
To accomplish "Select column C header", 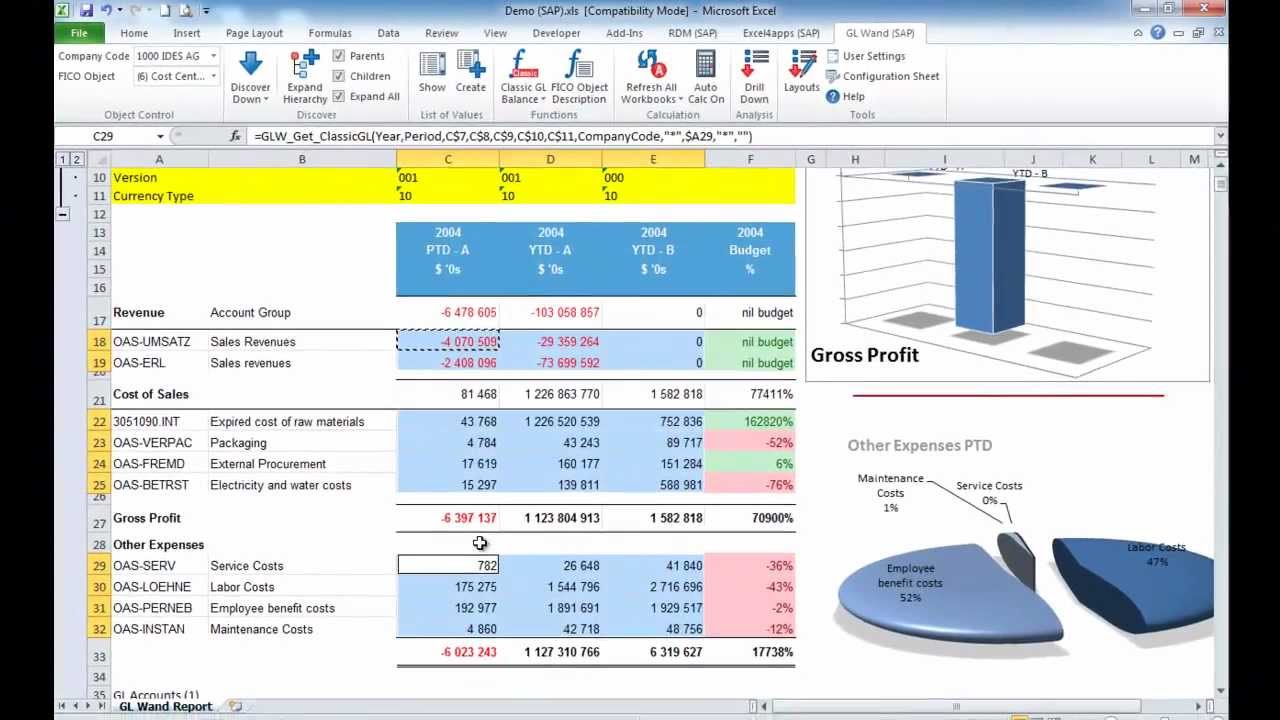I will pyautogui.click(x=448, y=159).
